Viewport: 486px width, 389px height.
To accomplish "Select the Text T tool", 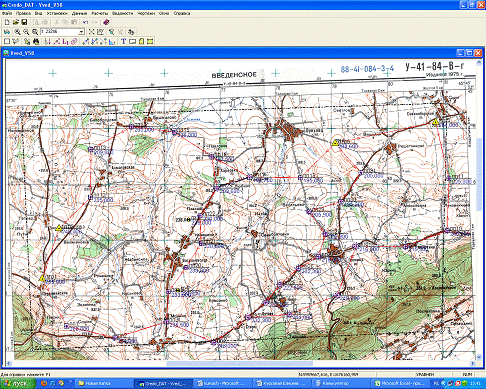I will (x=123, y=41).
